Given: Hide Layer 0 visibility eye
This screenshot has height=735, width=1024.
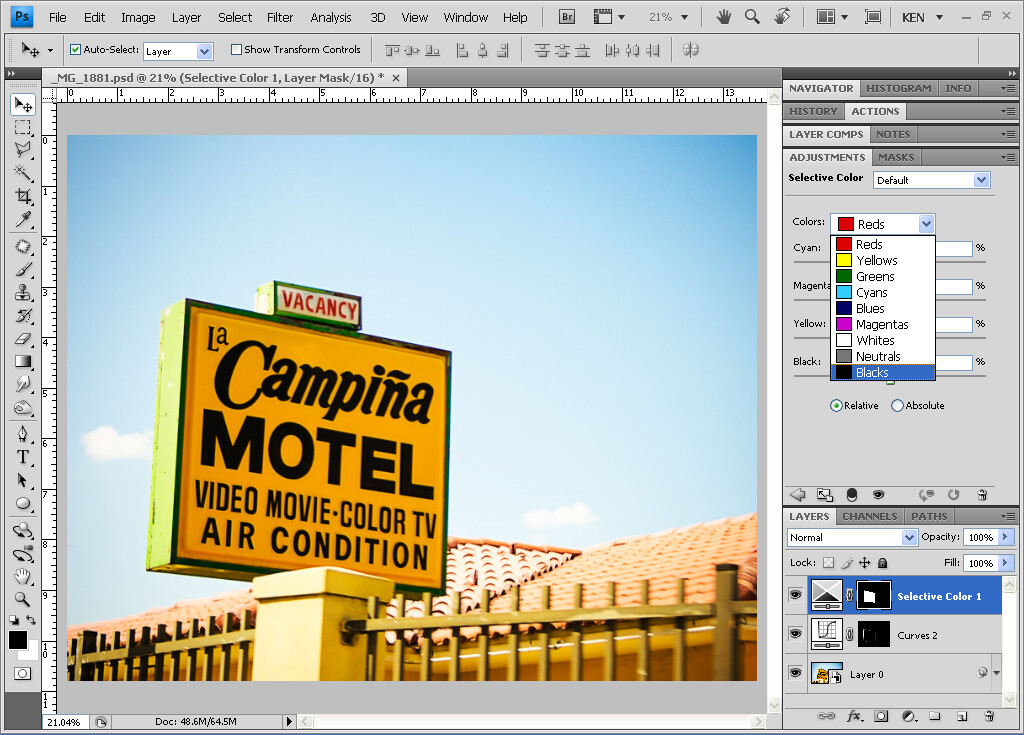Looking at the screenshot, I should tap(795, 673).
